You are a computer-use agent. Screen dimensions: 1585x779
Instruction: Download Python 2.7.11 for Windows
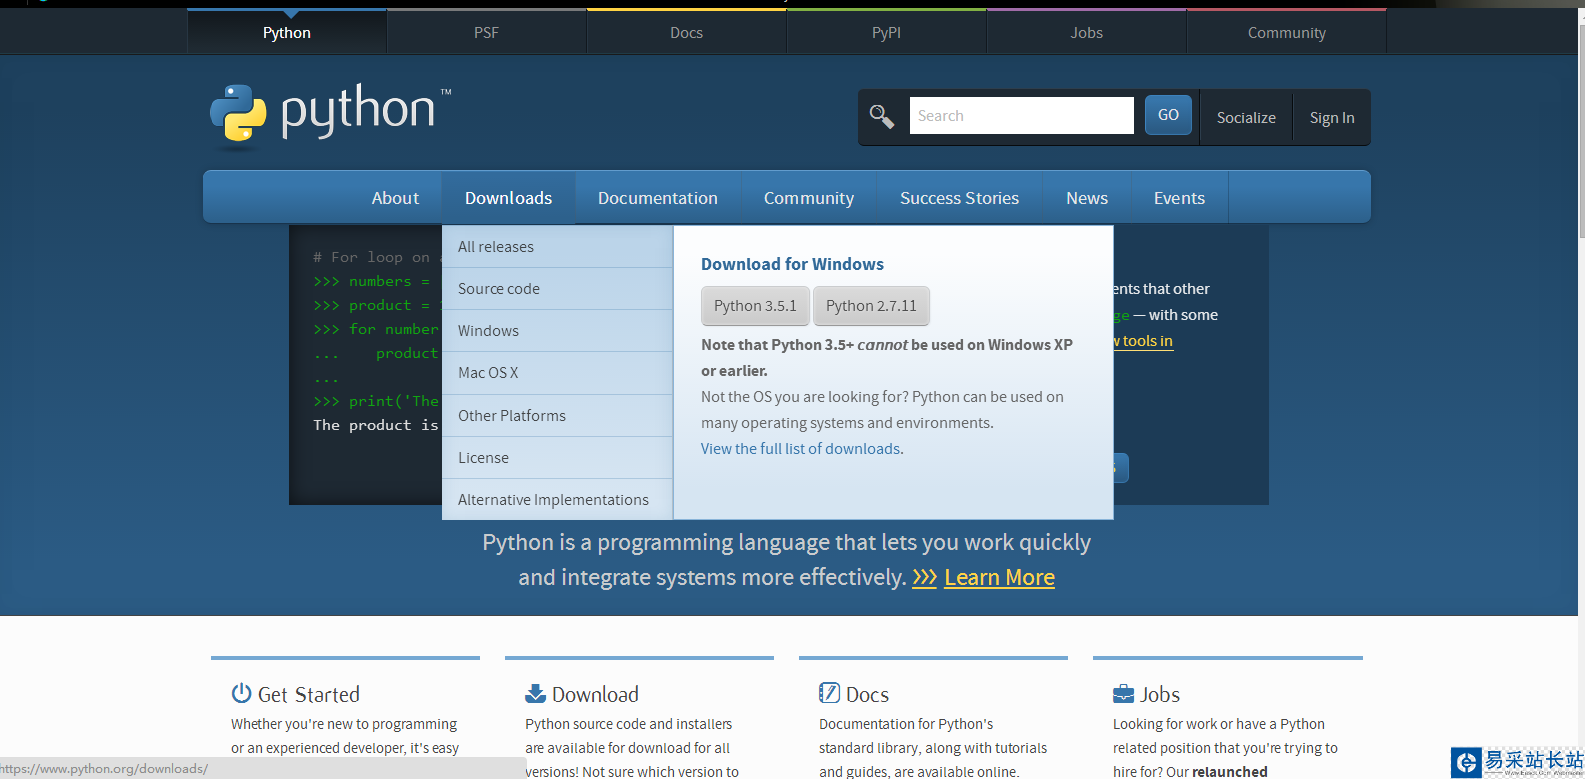click(x=871, y=306)
